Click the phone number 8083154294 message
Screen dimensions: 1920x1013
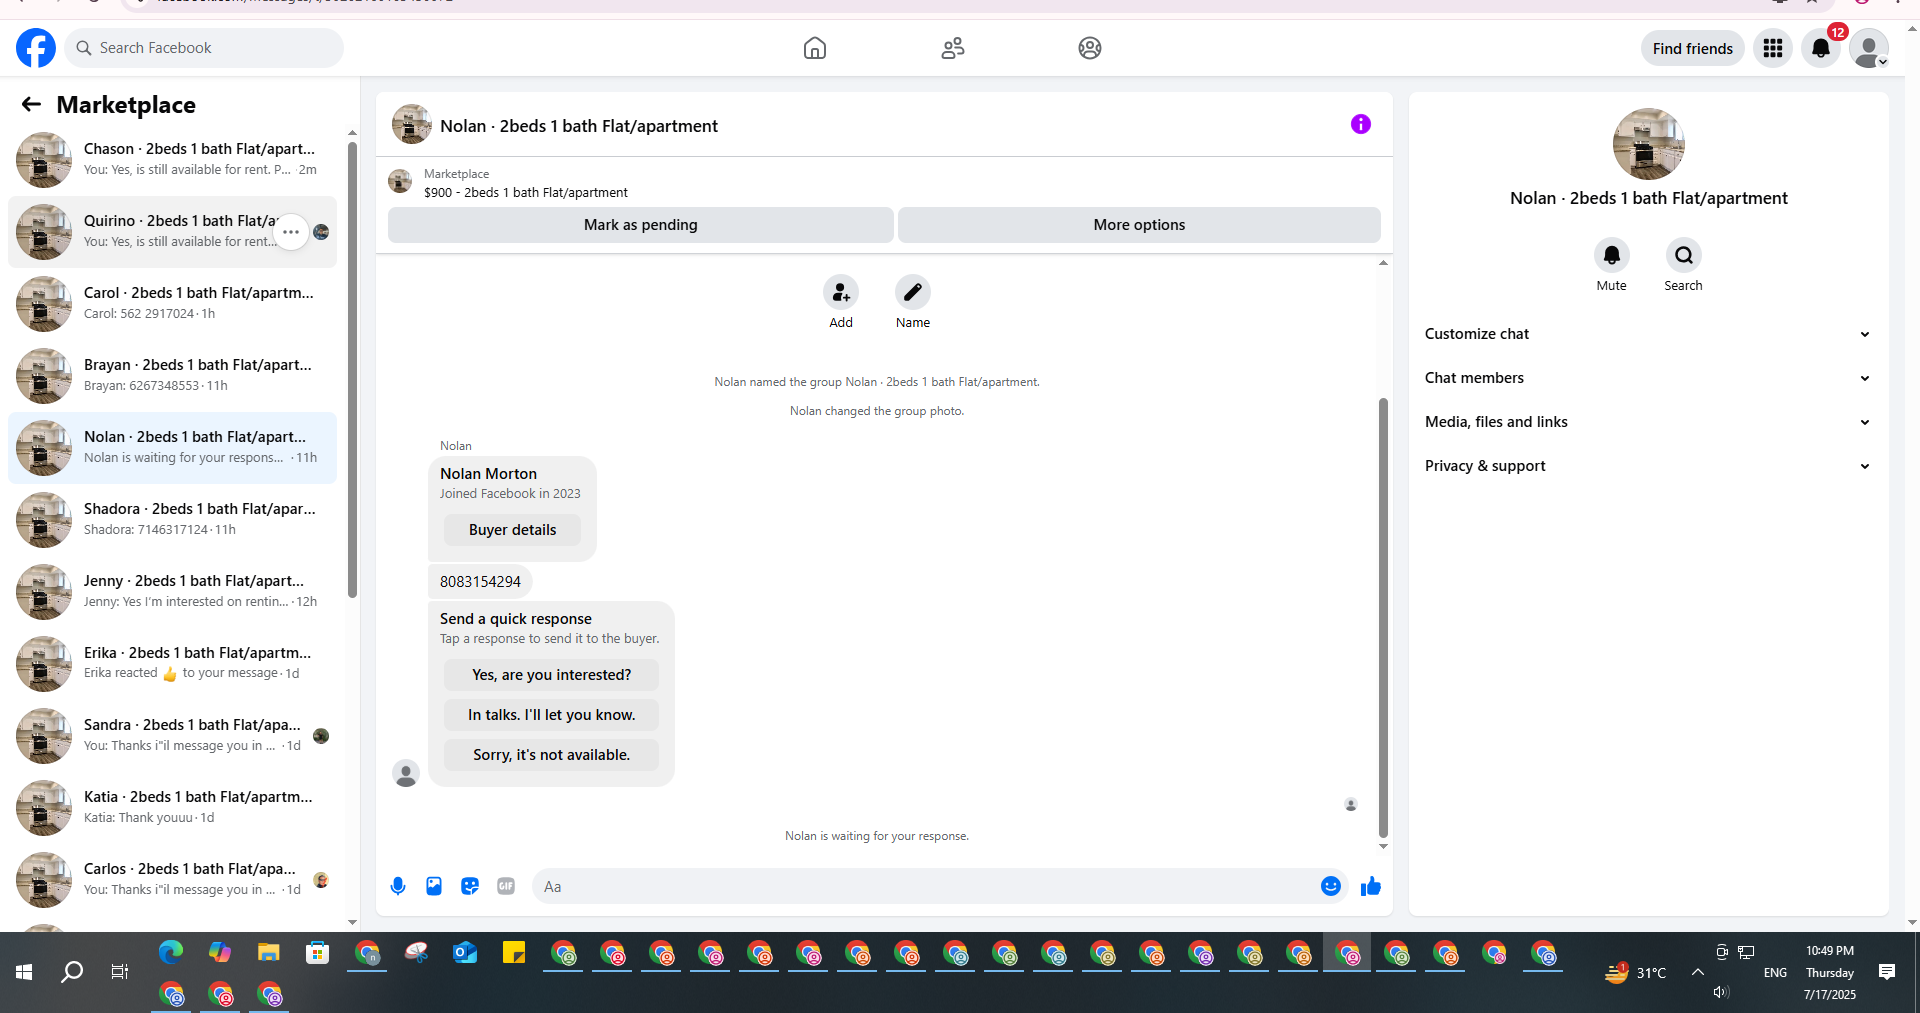(x=480, y=581)
